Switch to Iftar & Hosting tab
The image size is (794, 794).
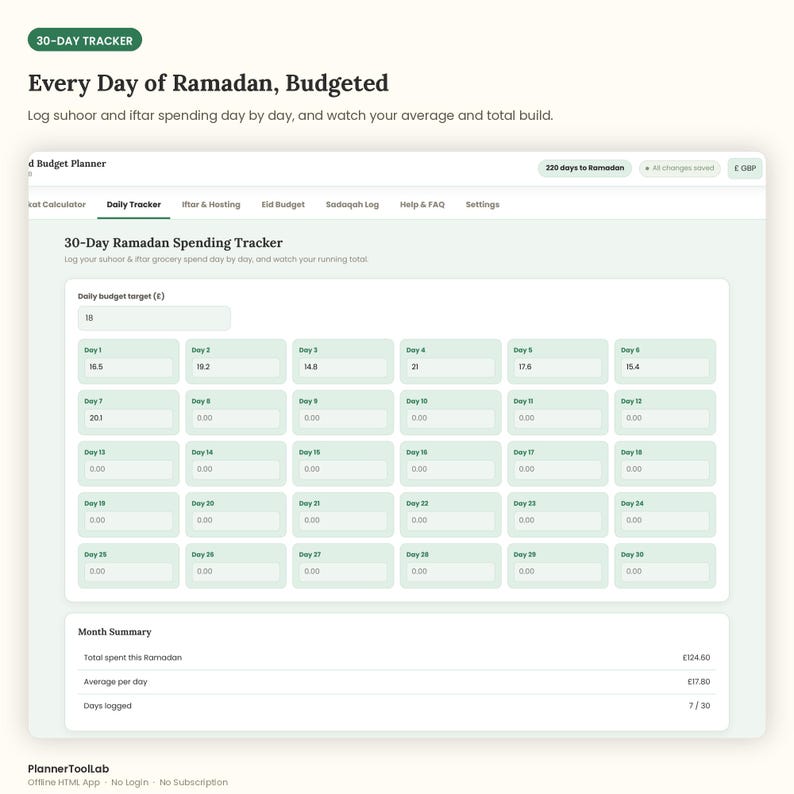pos(211,205)
